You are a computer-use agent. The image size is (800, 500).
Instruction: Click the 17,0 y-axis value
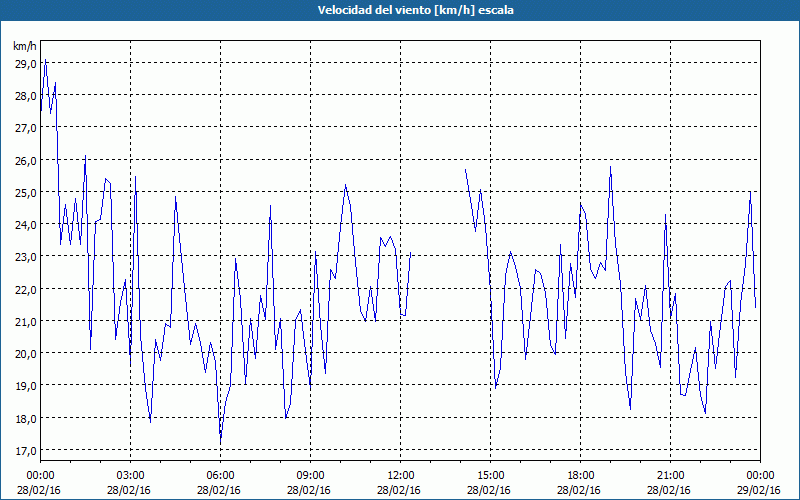[x=26, y=451]
